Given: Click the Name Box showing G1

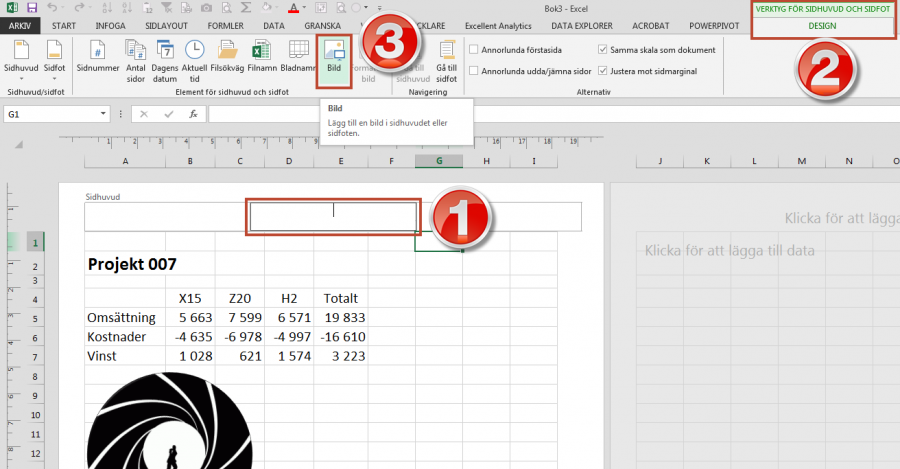Looking at the screenshot, I should [x=51, y=114].
